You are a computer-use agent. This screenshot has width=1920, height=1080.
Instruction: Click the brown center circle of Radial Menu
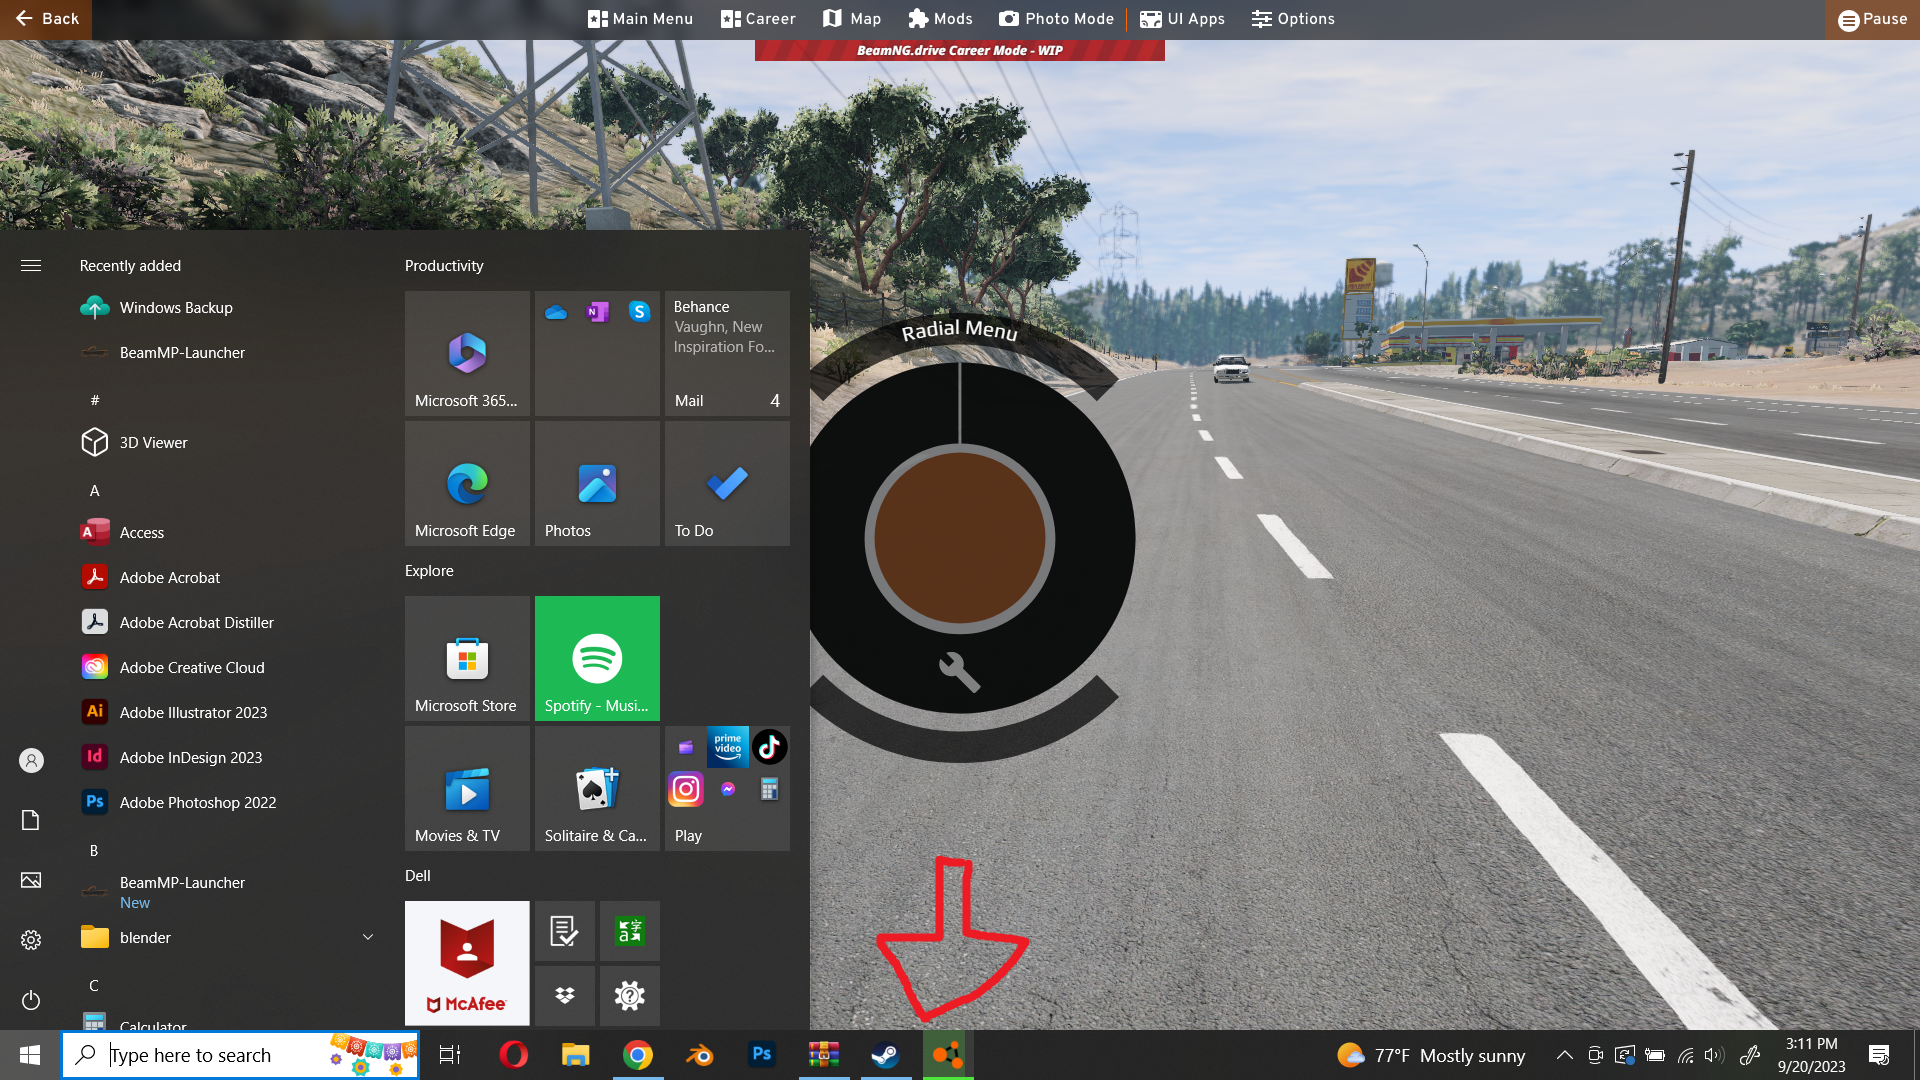point(959,538)
